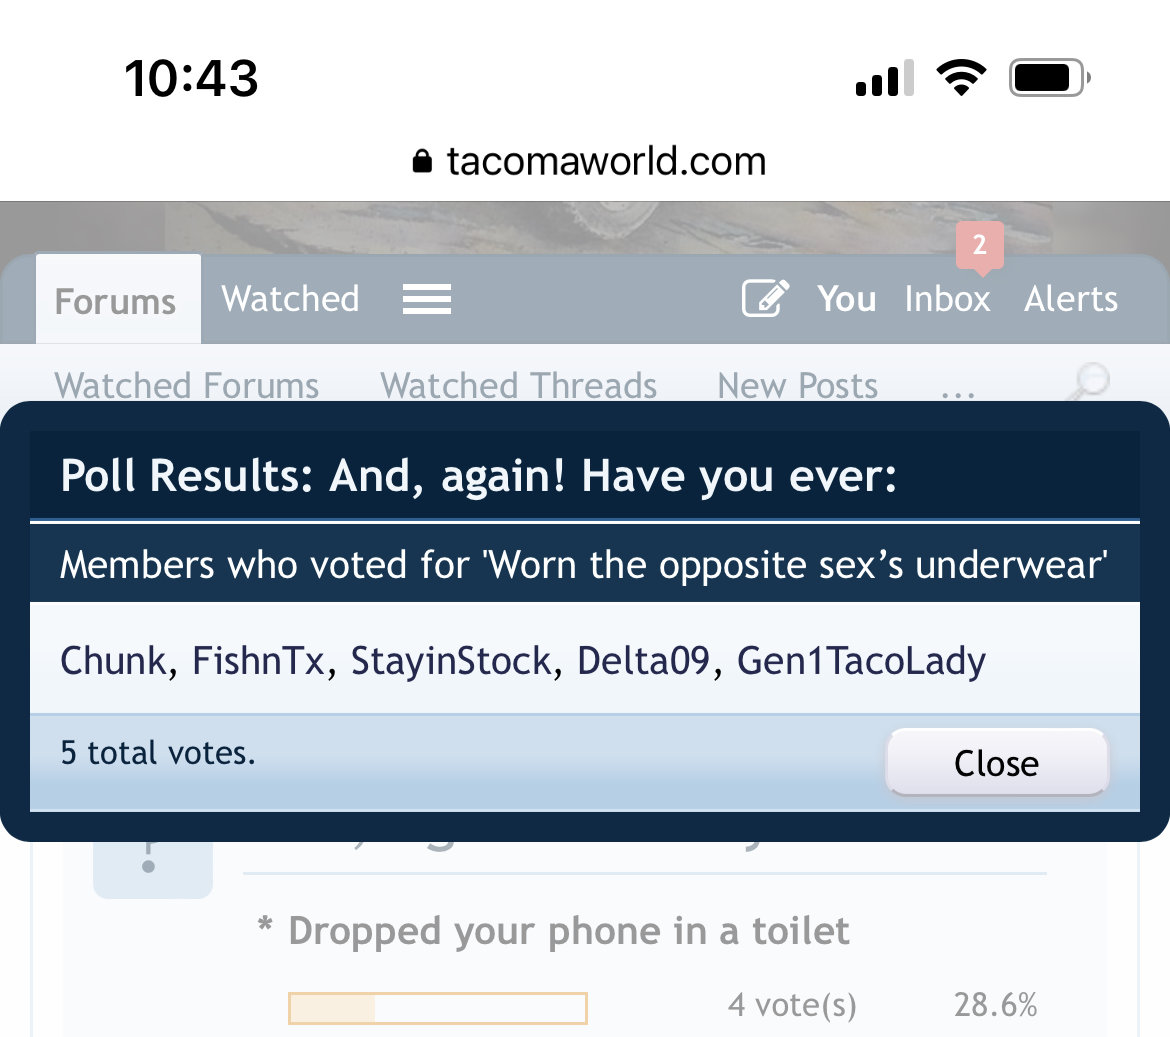Switch to the Watched tab

click(290, 299)
